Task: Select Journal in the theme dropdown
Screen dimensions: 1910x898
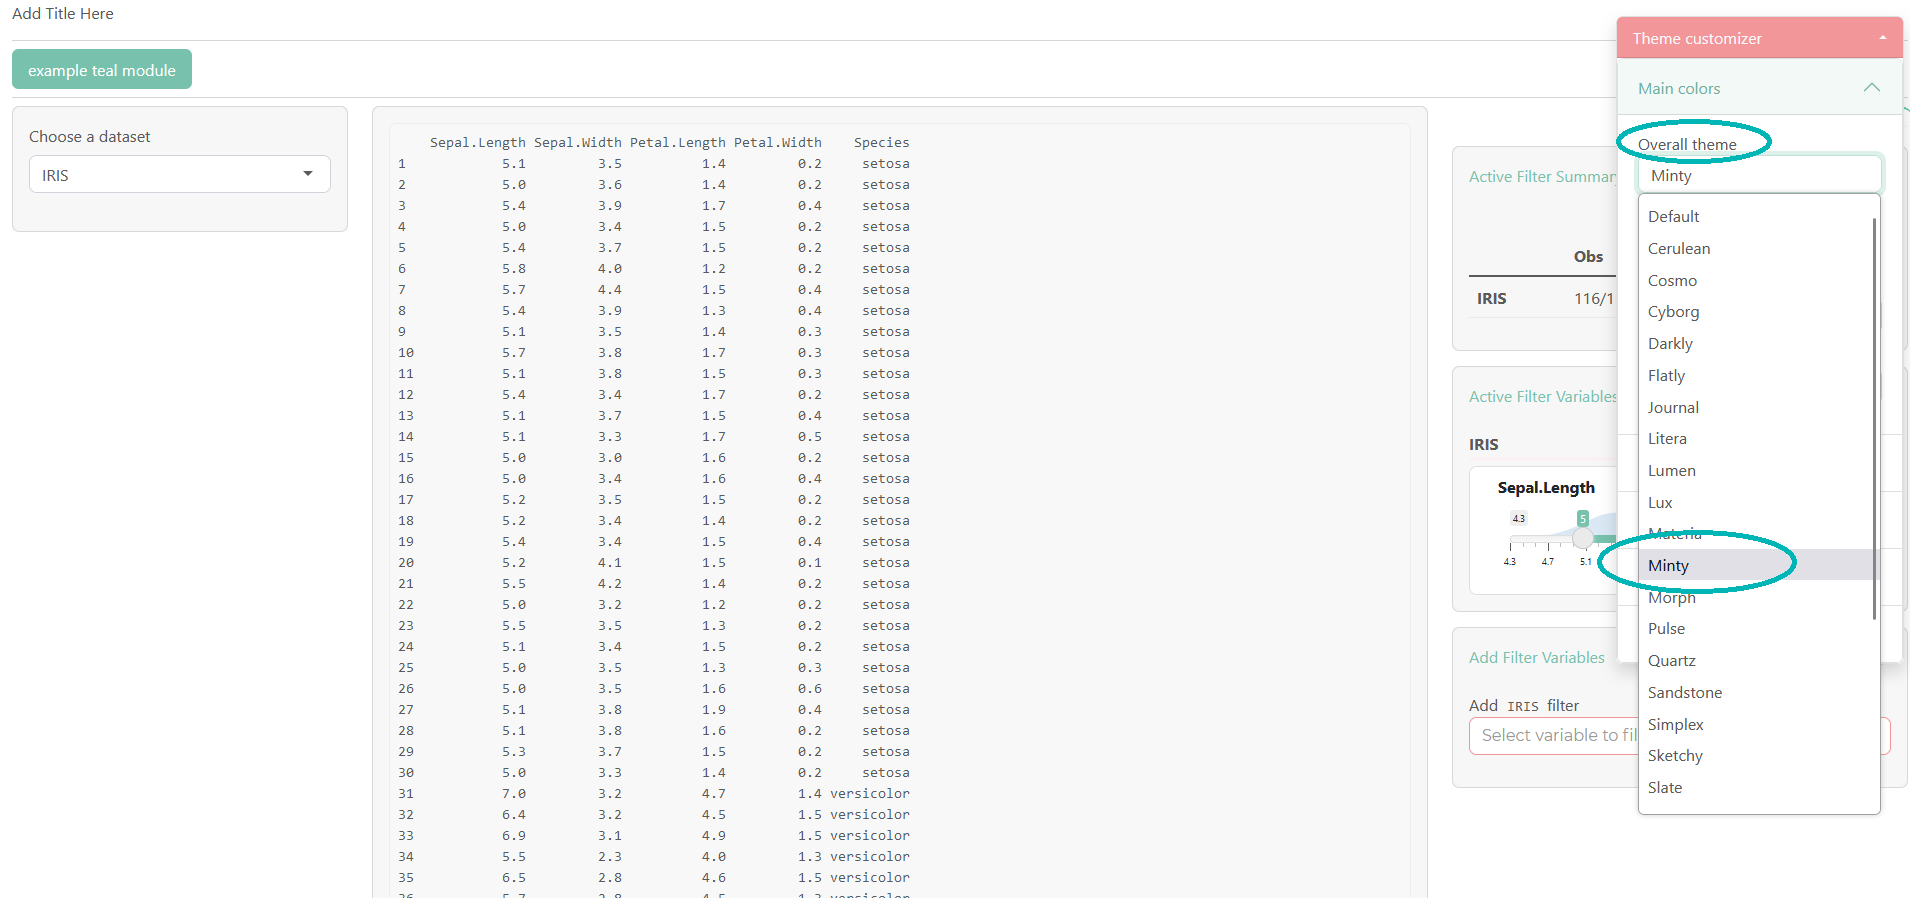Action: pos(1673,408)
